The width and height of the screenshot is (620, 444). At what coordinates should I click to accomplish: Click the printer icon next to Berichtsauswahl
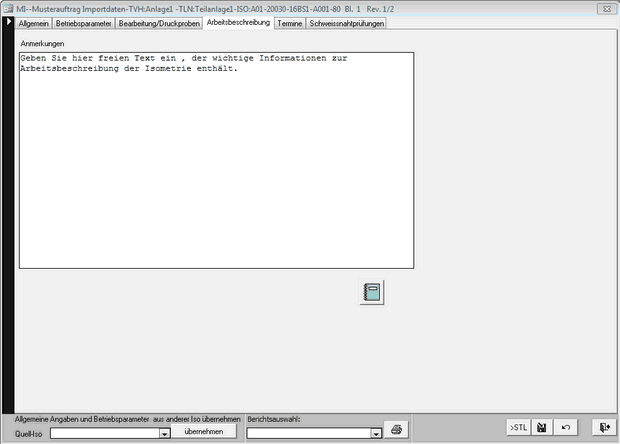[396, 429]
